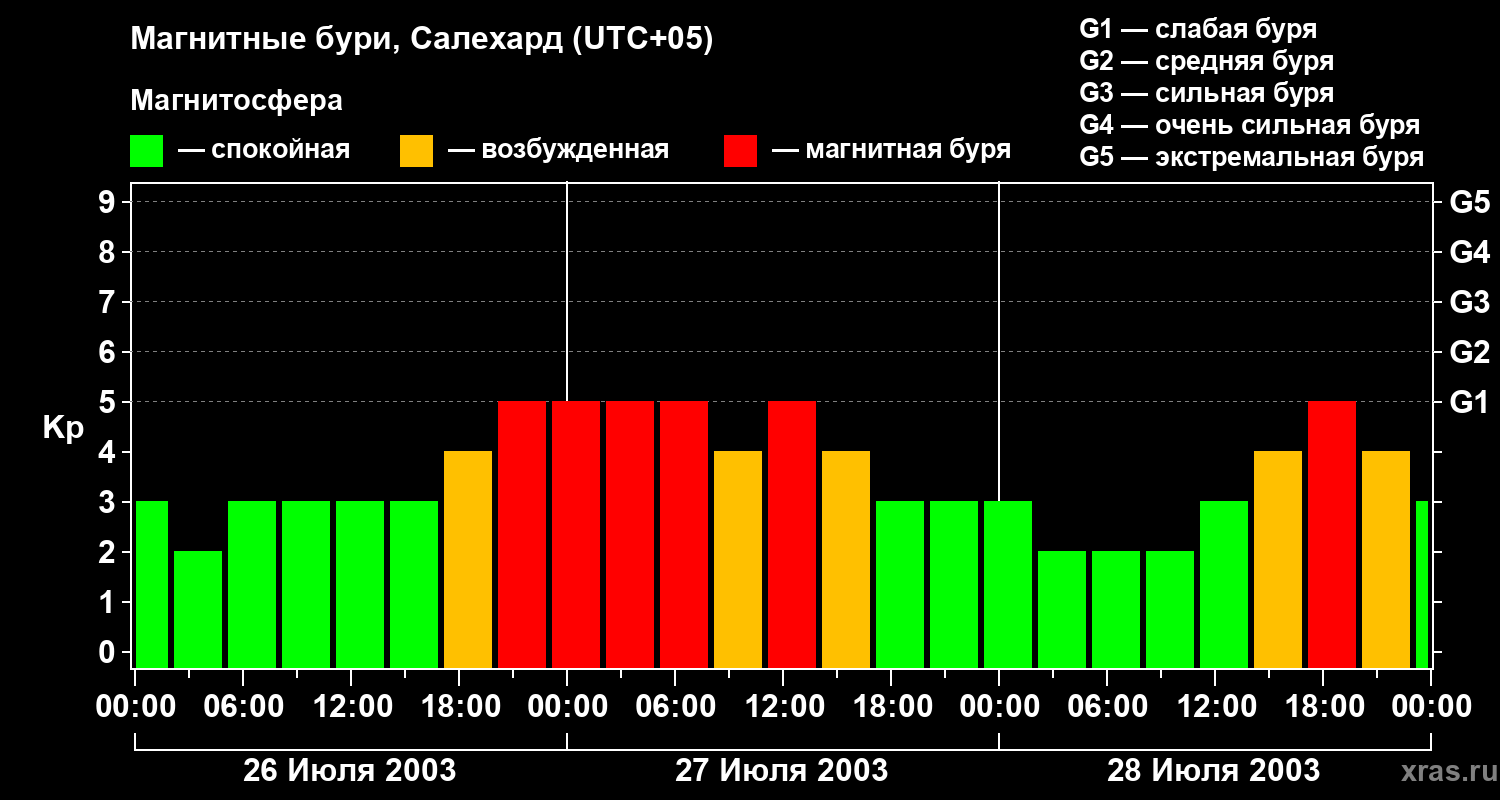The image size is (1500, 800).
Task: Select the 'G1 — слабая буря' legend line
Action: click(1198, 29)
